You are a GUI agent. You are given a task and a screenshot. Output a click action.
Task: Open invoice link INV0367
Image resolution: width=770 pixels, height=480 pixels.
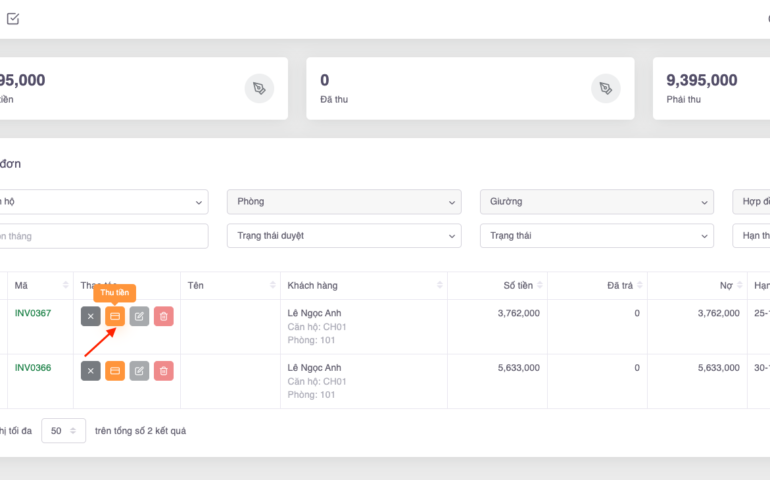click(x=32, y=313)
